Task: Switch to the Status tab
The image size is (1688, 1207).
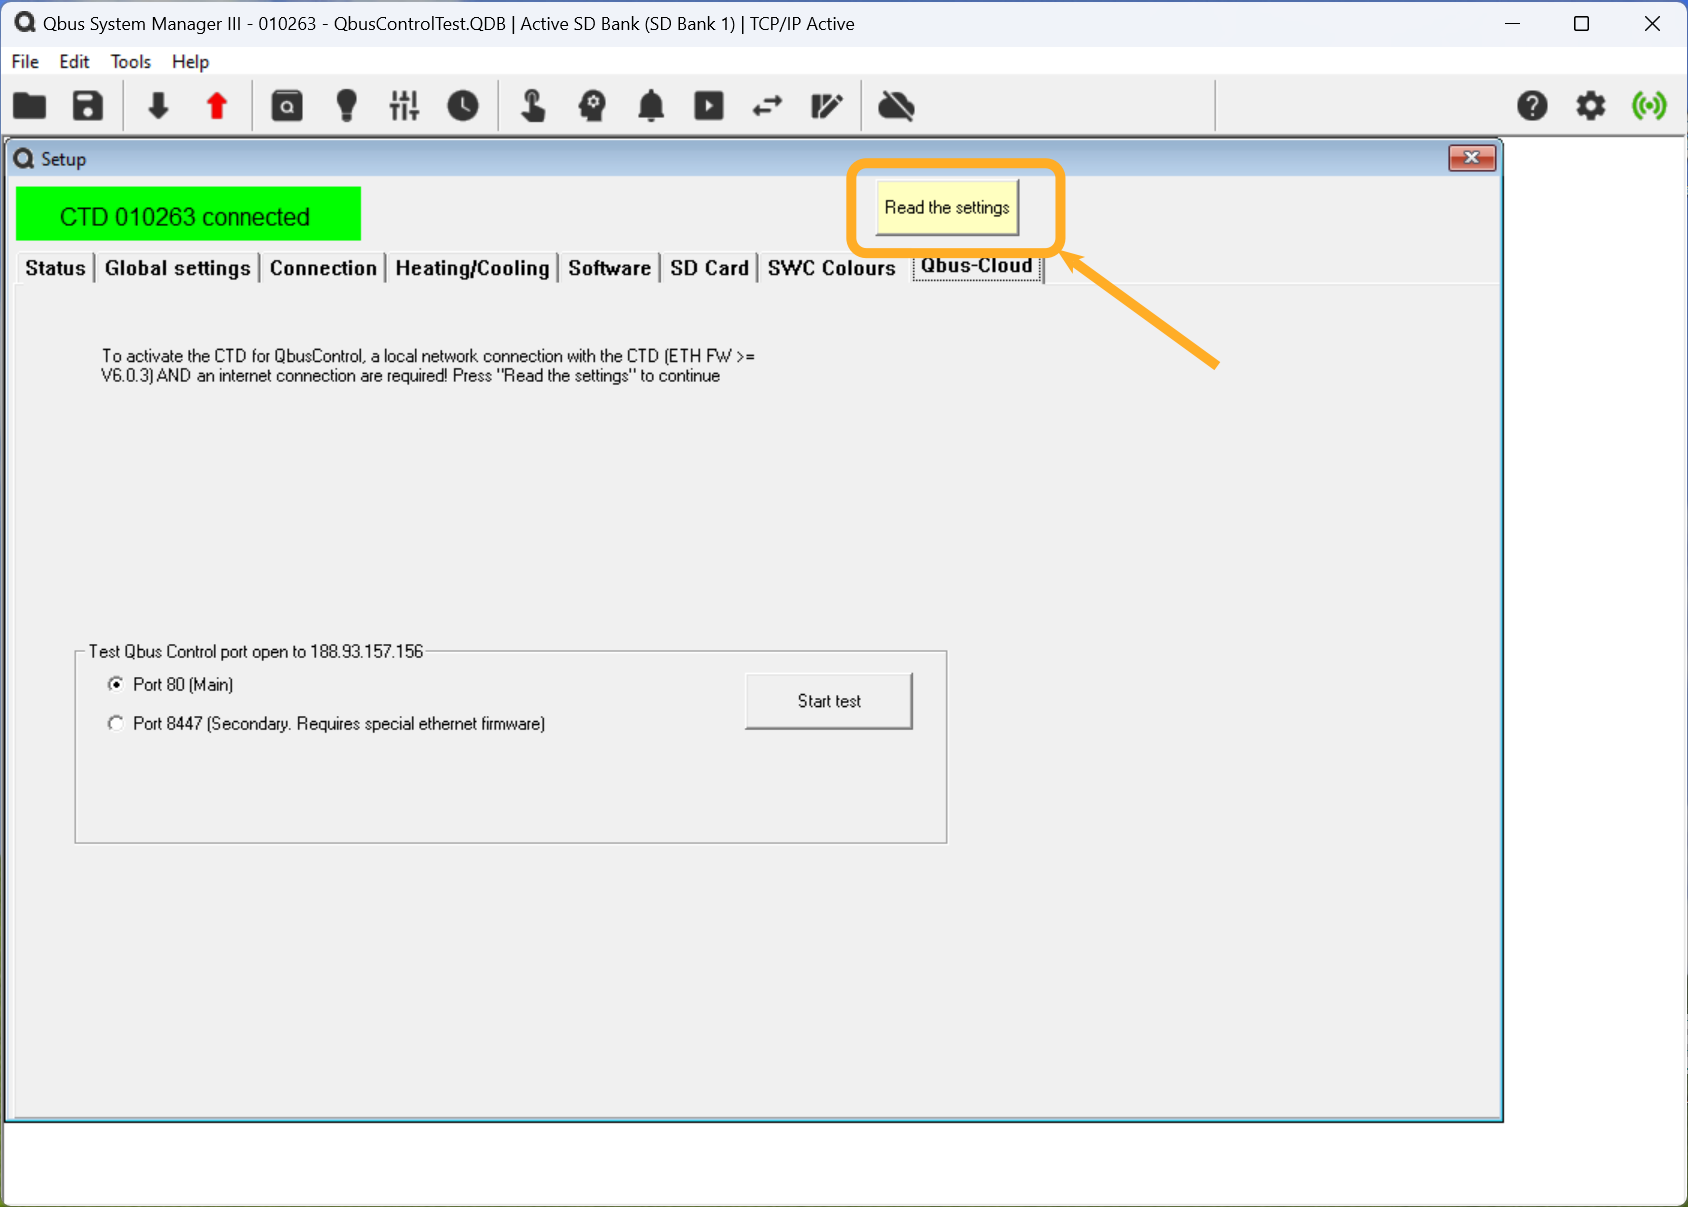Action: click(55, 268)
